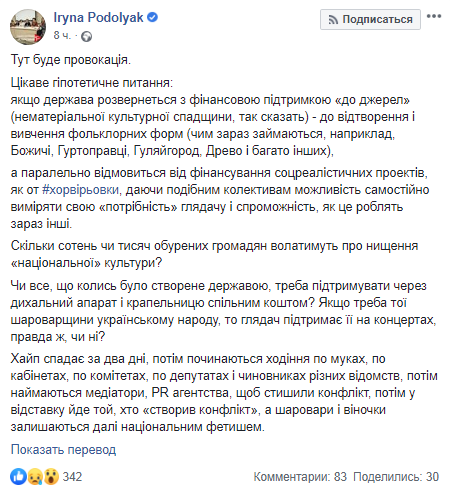450x491 pixels.
Task: Click the blue verified badge icon
Action: 152,17
